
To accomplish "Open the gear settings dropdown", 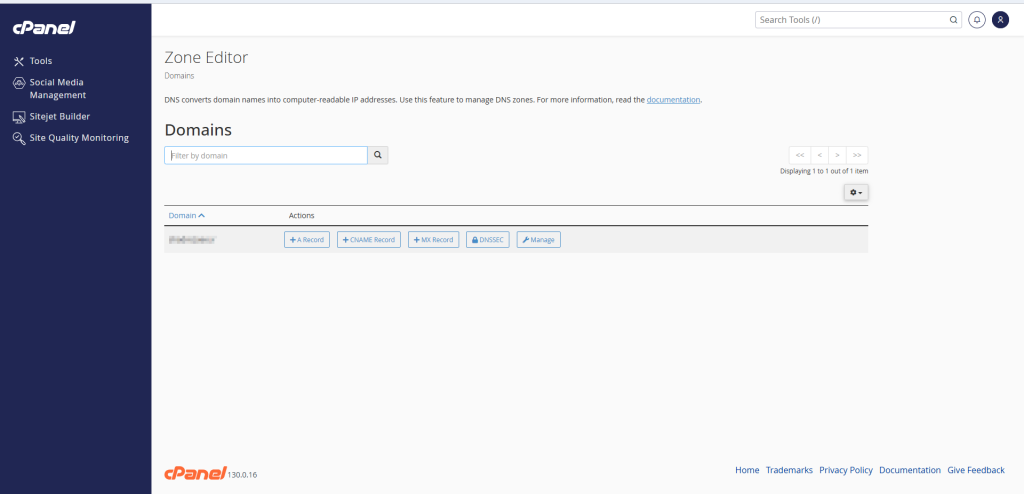I will click(855, 191).
